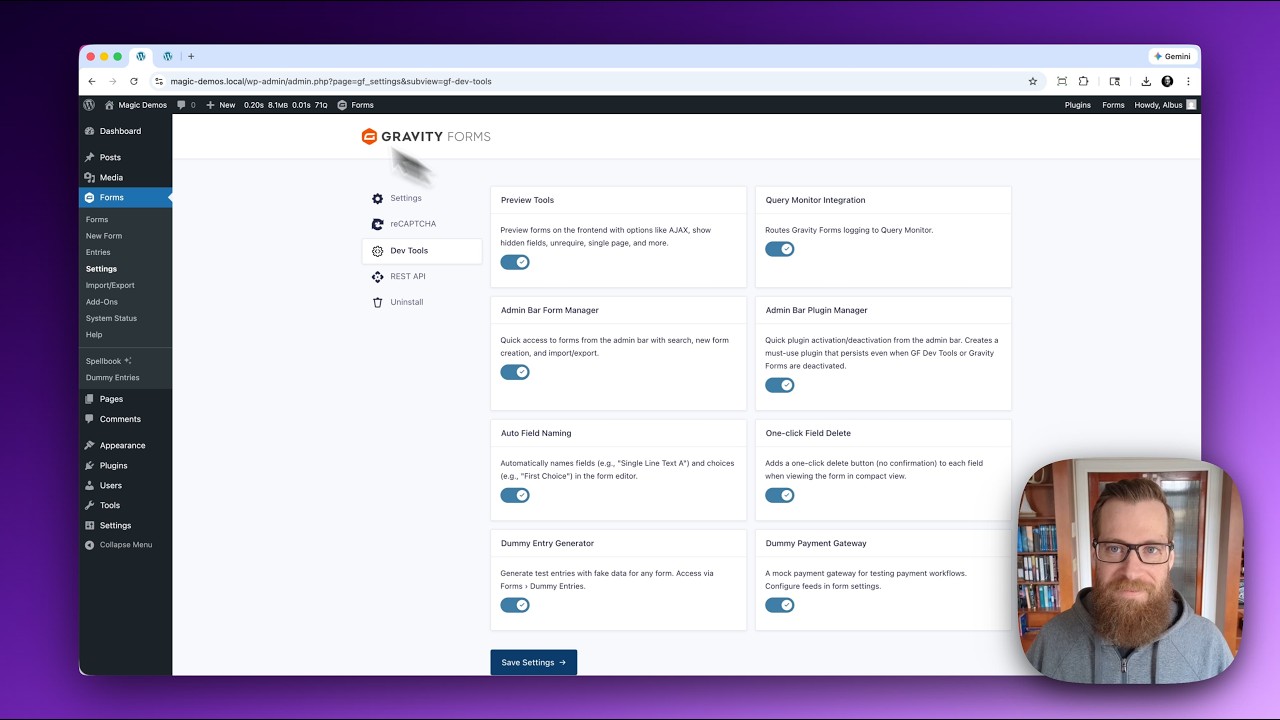Open browser Downloads icon
This screenshot has width=1280, height=720.
coord(1146,81)
